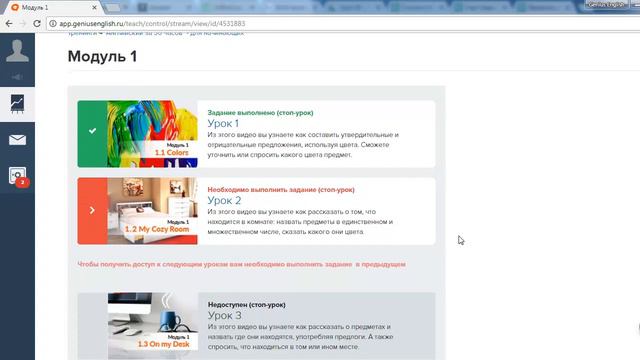This screenshot has width=640, height=360.
Task: Click the Урок 1 description text
Action: coord(303,144)
